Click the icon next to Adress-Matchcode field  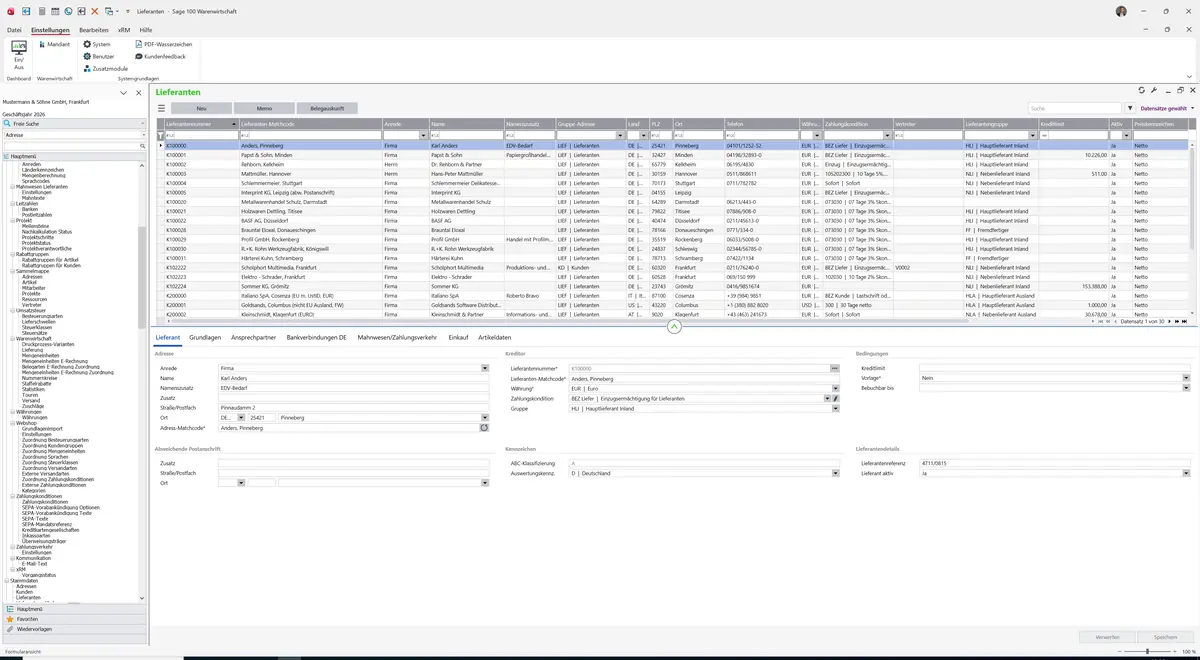click(x=484, y=428)
